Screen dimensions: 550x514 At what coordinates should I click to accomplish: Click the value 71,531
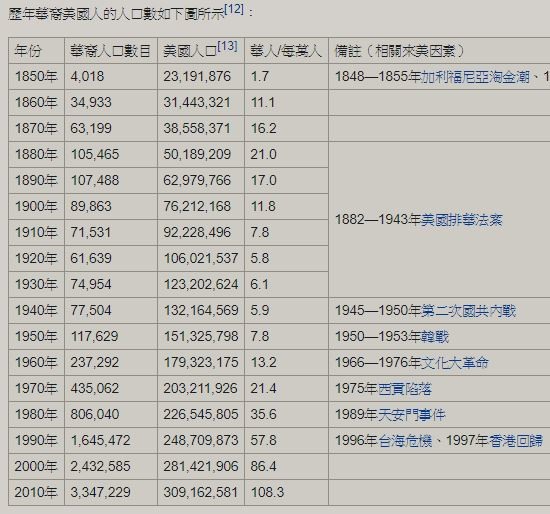coord(90,232)
